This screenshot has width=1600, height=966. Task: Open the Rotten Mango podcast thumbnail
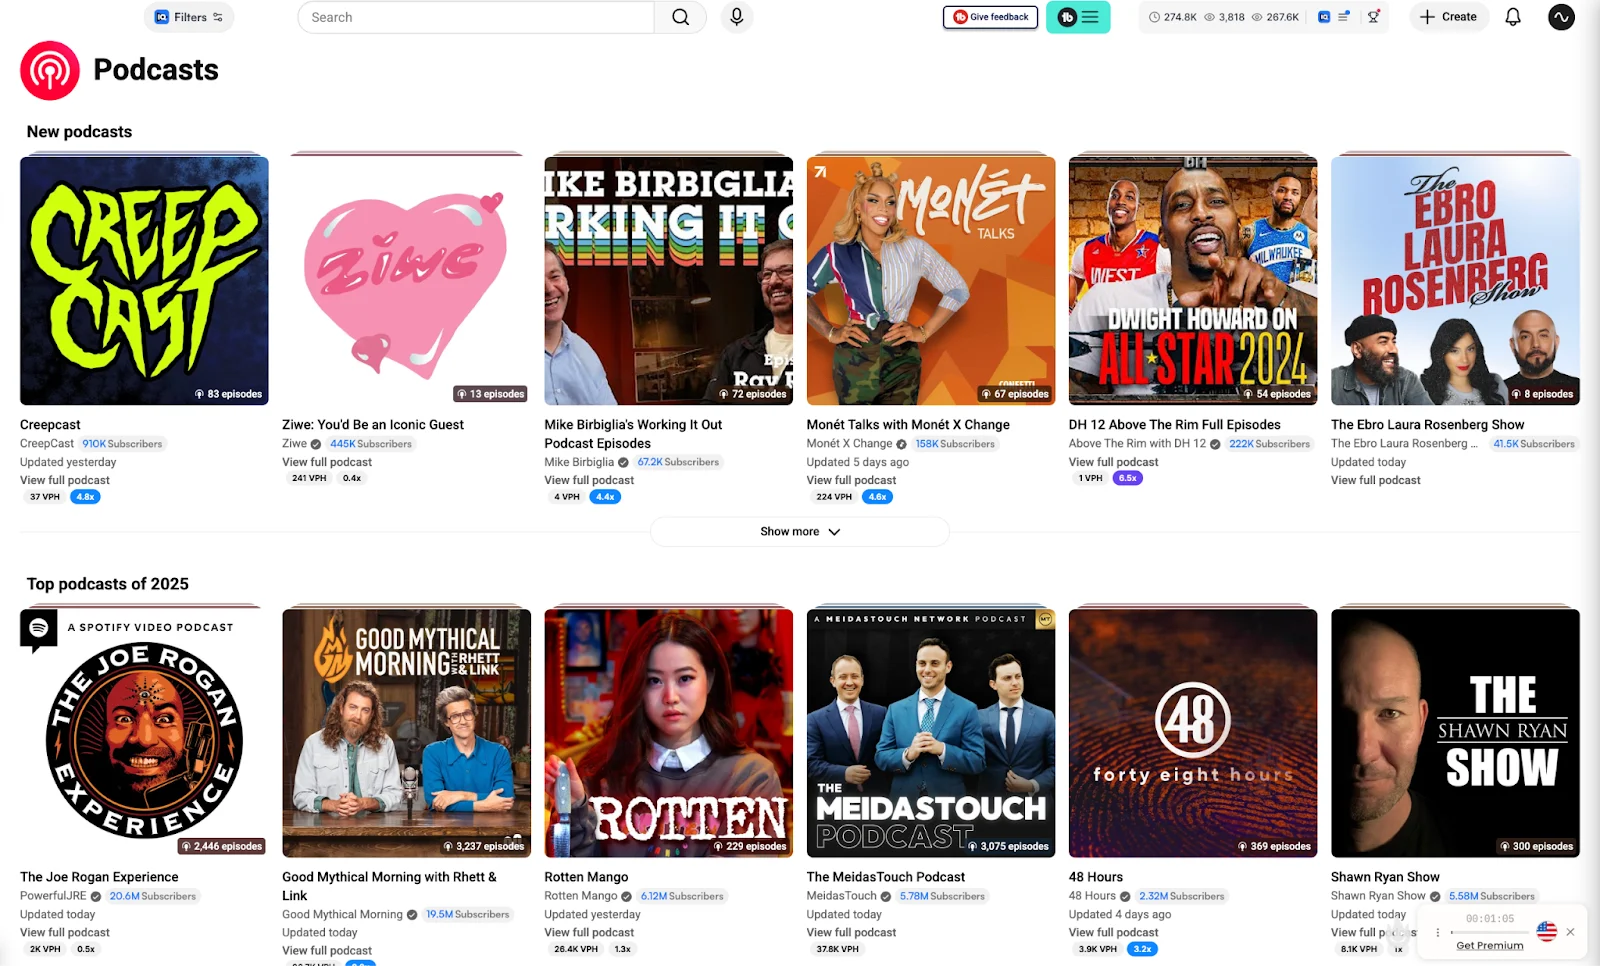666,732
